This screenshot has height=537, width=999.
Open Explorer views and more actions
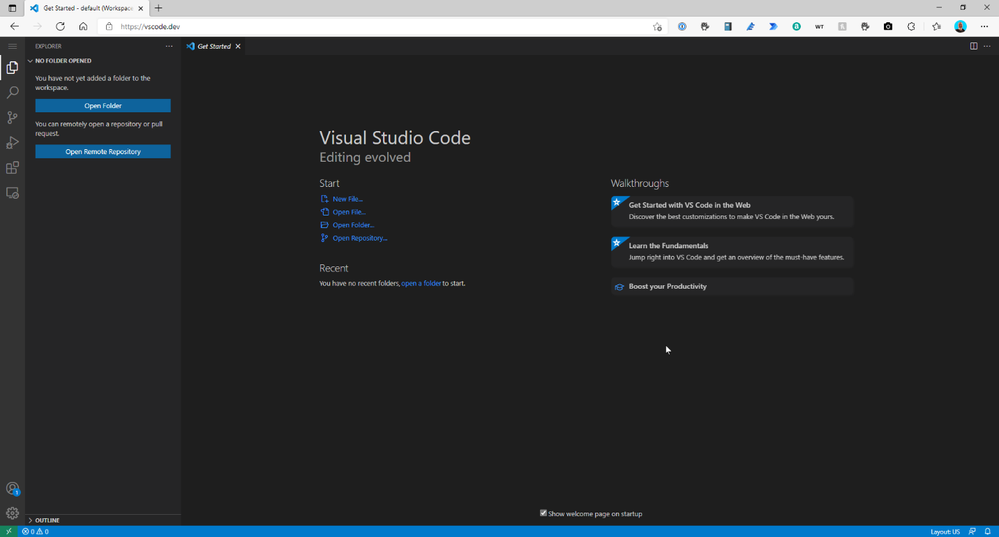click(x=169, y=47)
